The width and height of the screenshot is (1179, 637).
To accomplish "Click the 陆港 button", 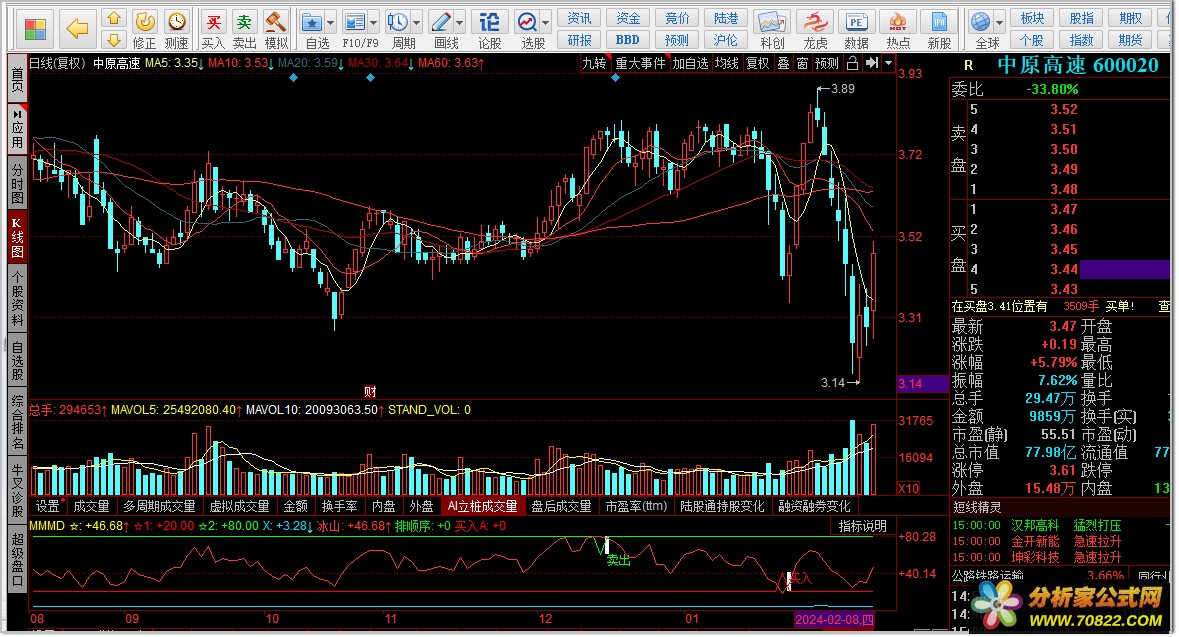I will 726,18.
